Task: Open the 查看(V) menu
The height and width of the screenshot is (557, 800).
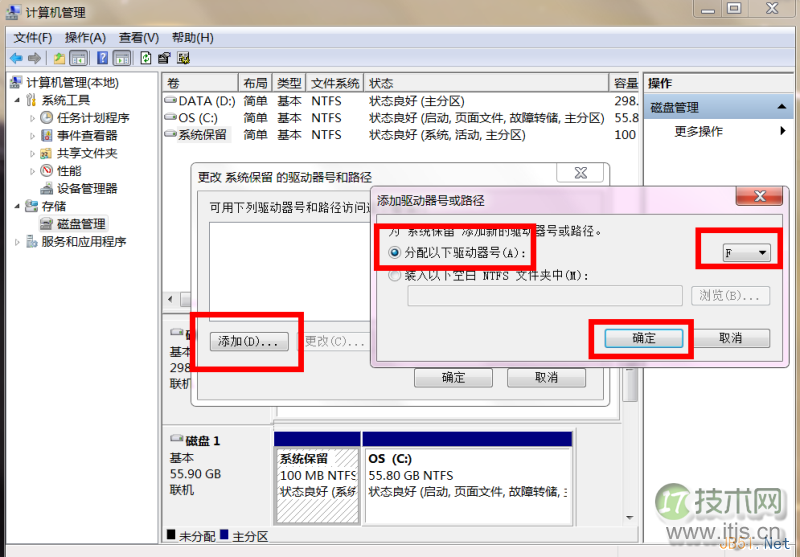Action: coord(139,38)
